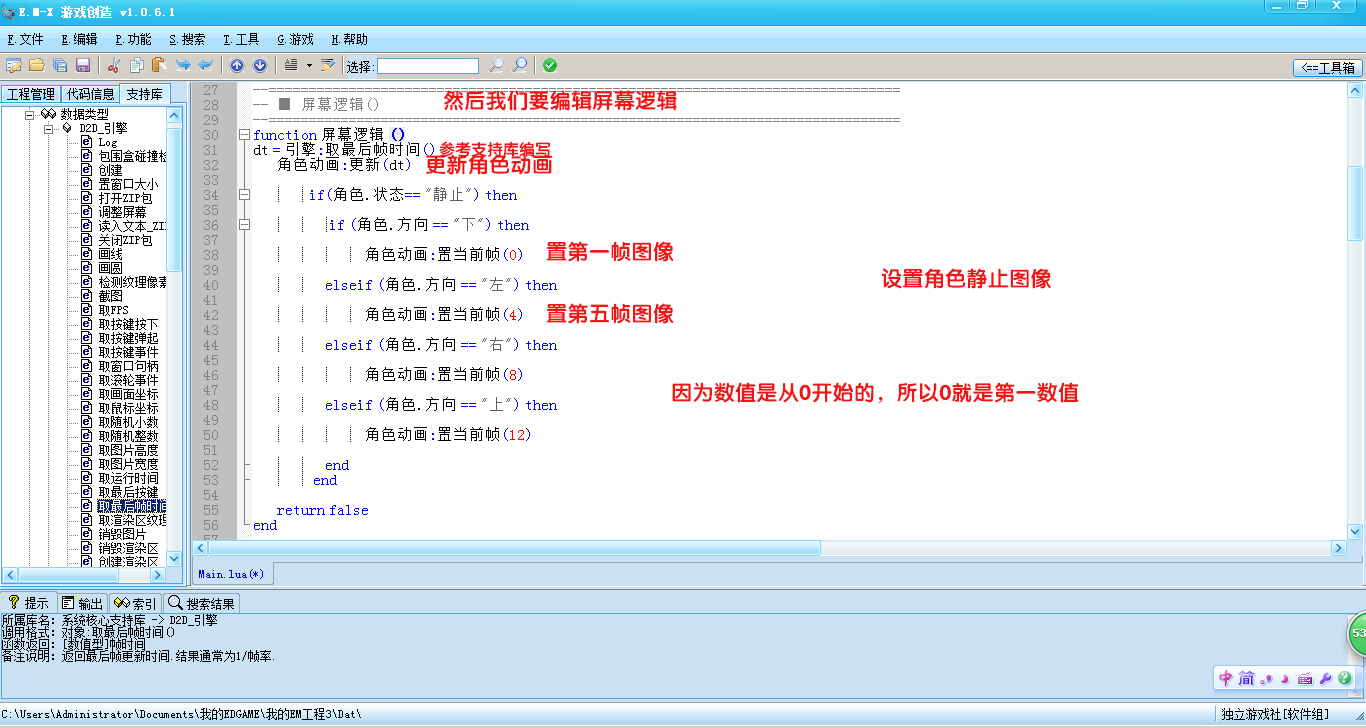The width and height of the screenshot is (1366, 728).
Task: Click into the 选择 input field
Action: pos(428,66)
